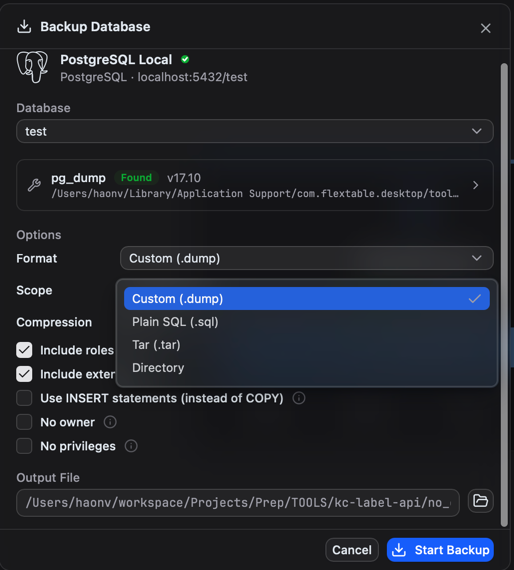Click the Found status badge
Image resolution: width=514 pixels, height=570 pixels.
pyautogui.click(x=136, y=177)
